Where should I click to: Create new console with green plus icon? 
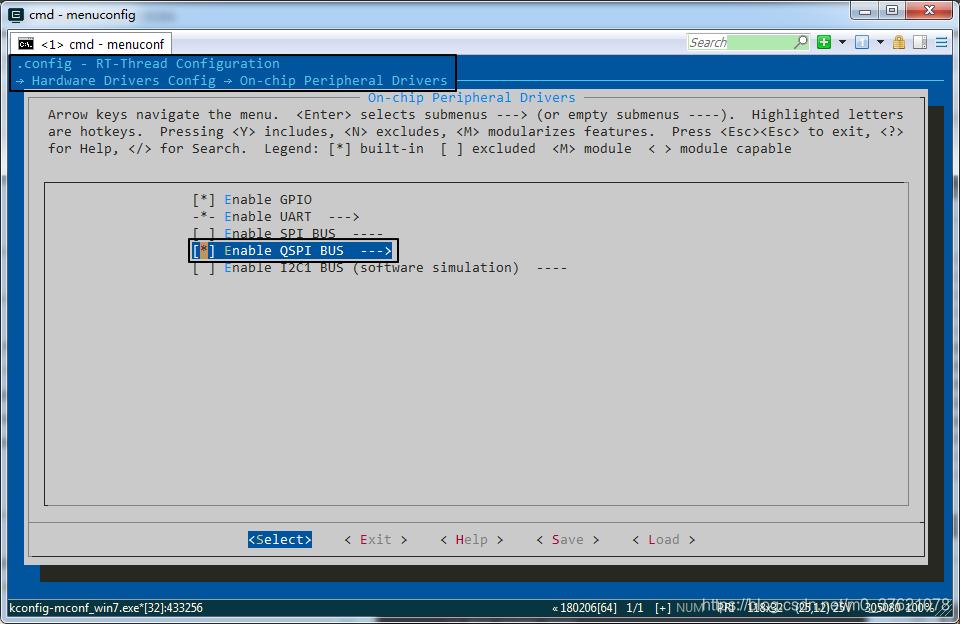[x=824, y=42]
